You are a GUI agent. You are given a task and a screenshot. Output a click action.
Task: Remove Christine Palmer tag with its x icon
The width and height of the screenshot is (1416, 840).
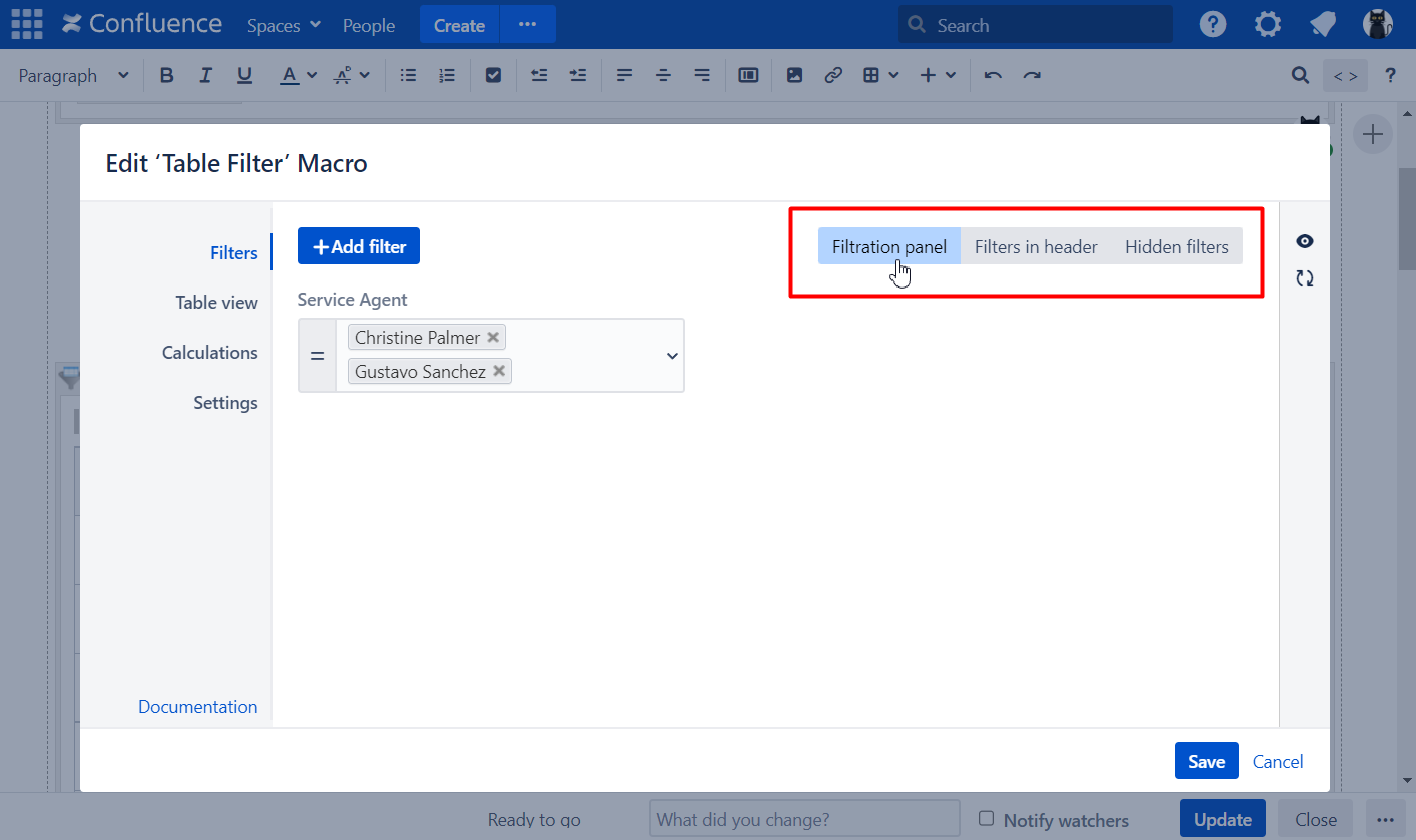pyautogui.click(x=493, y=338)
